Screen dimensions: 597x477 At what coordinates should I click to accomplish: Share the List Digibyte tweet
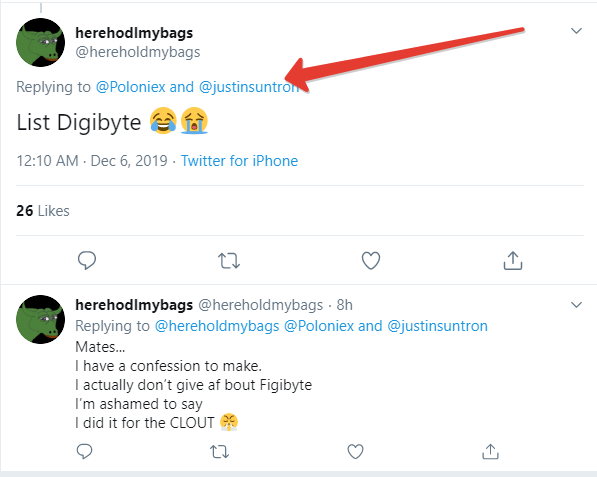click(513, 261)
